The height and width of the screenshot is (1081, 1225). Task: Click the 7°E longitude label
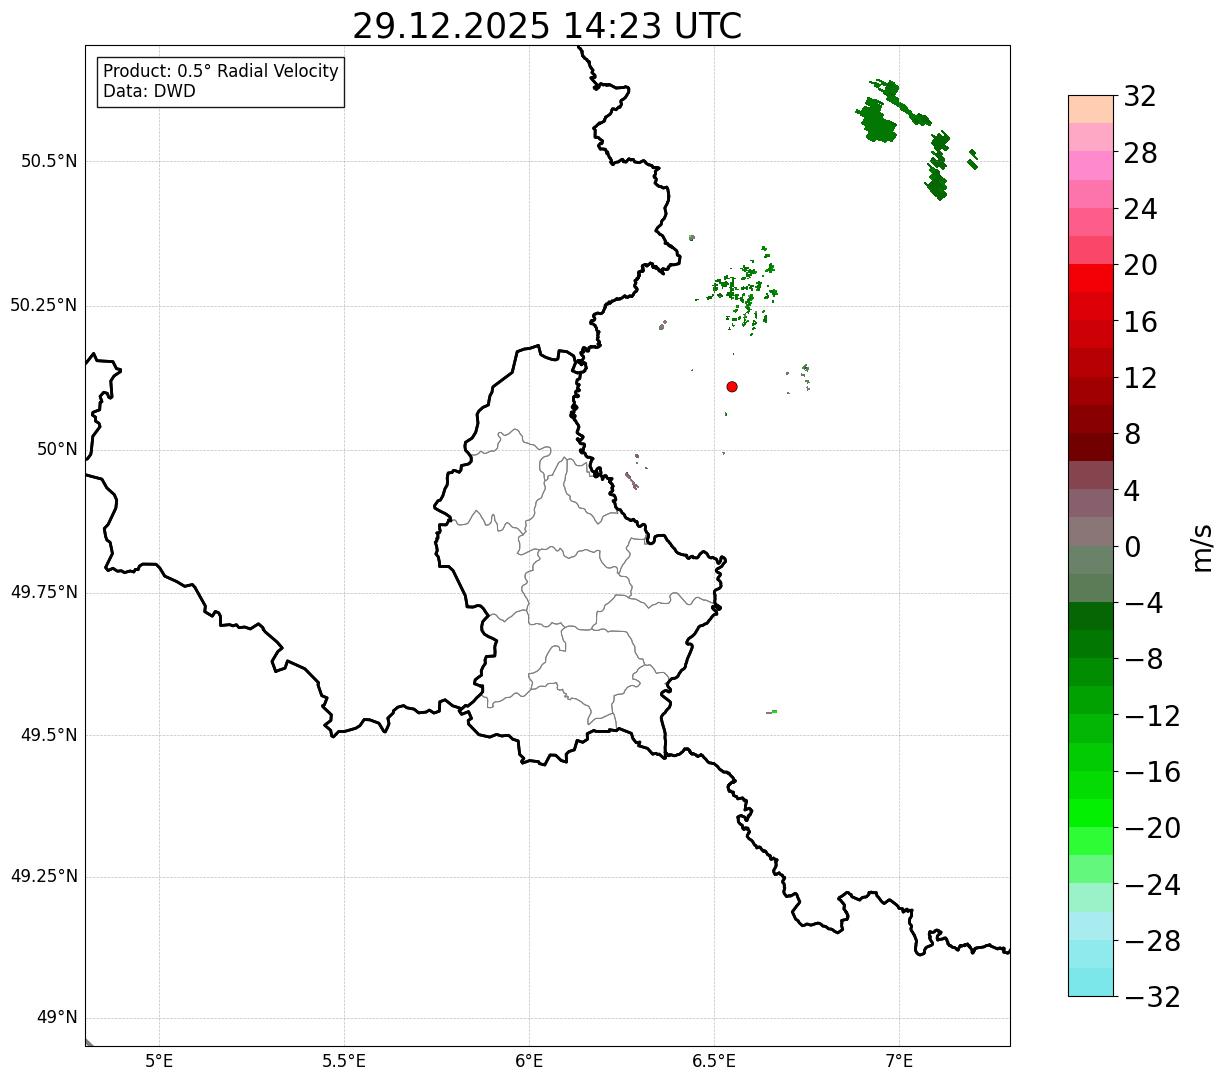(899, 1061)
